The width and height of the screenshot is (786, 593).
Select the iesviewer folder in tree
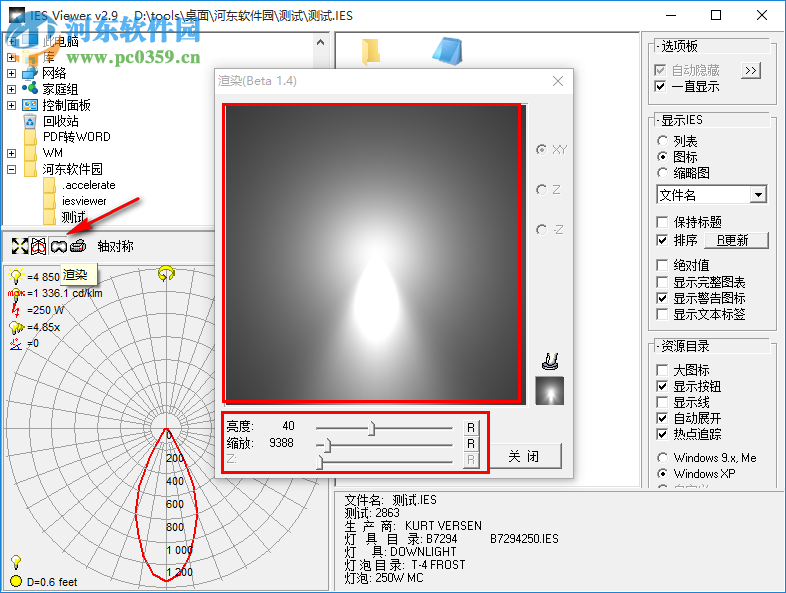84,201
